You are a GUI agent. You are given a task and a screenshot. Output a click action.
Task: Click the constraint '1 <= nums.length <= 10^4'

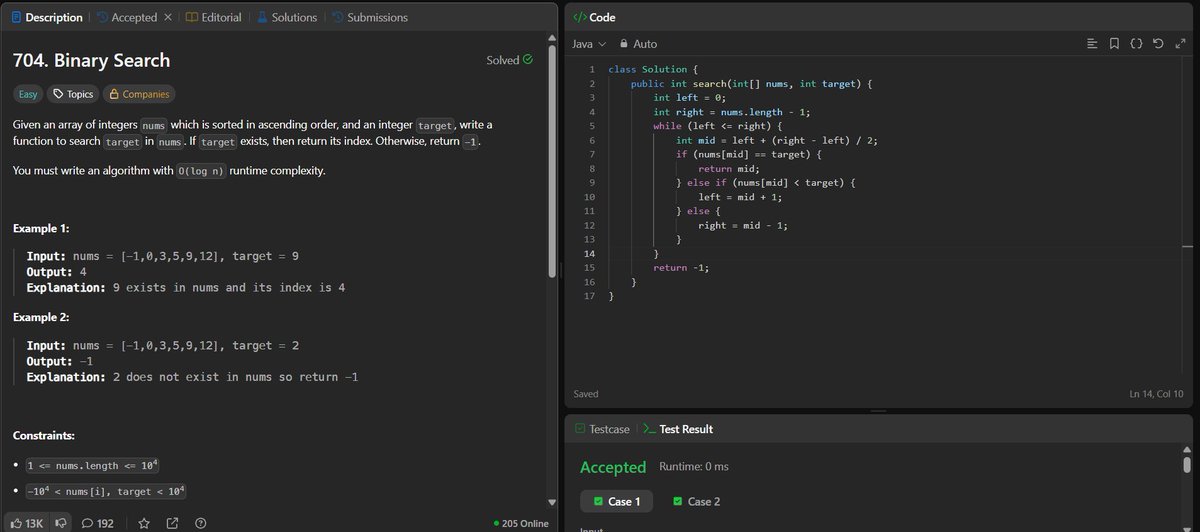point(93,466)
